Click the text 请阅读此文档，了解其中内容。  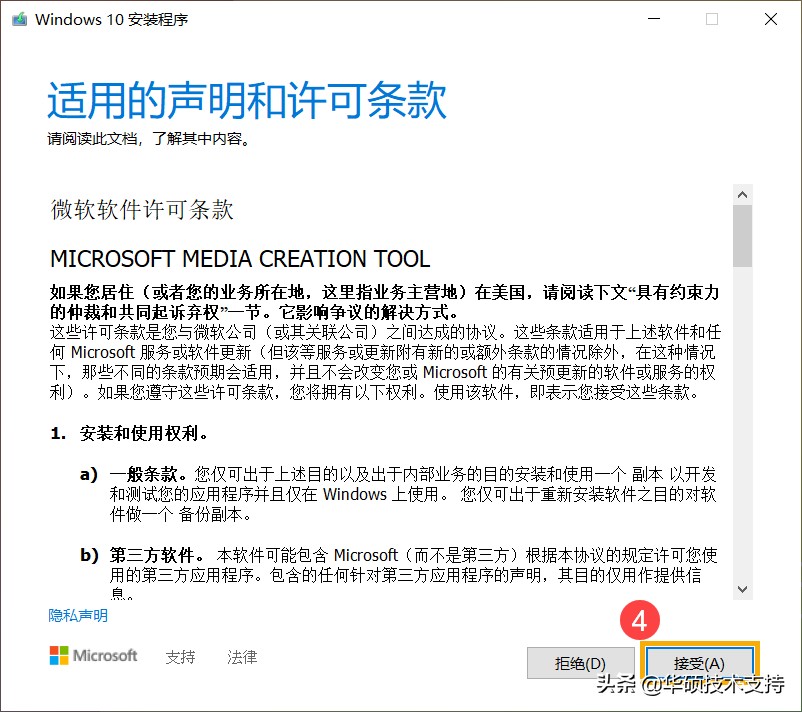click(x=149, y=139)
